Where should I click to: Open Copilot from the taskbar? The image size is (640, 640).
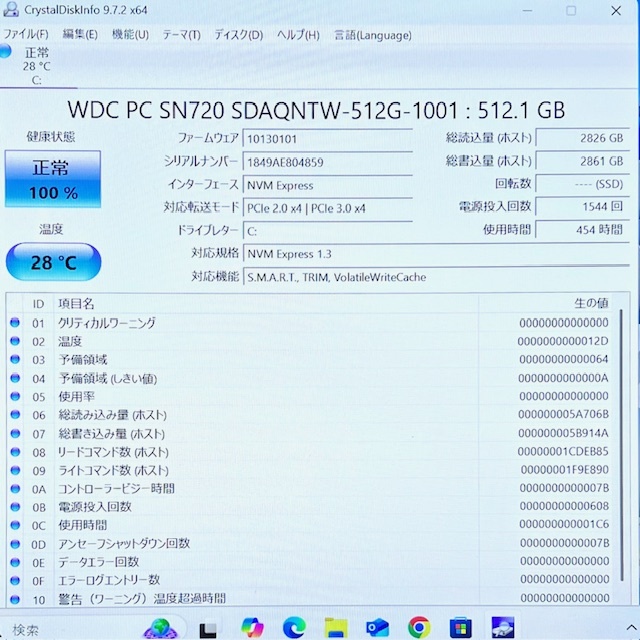tap(252, 627)
